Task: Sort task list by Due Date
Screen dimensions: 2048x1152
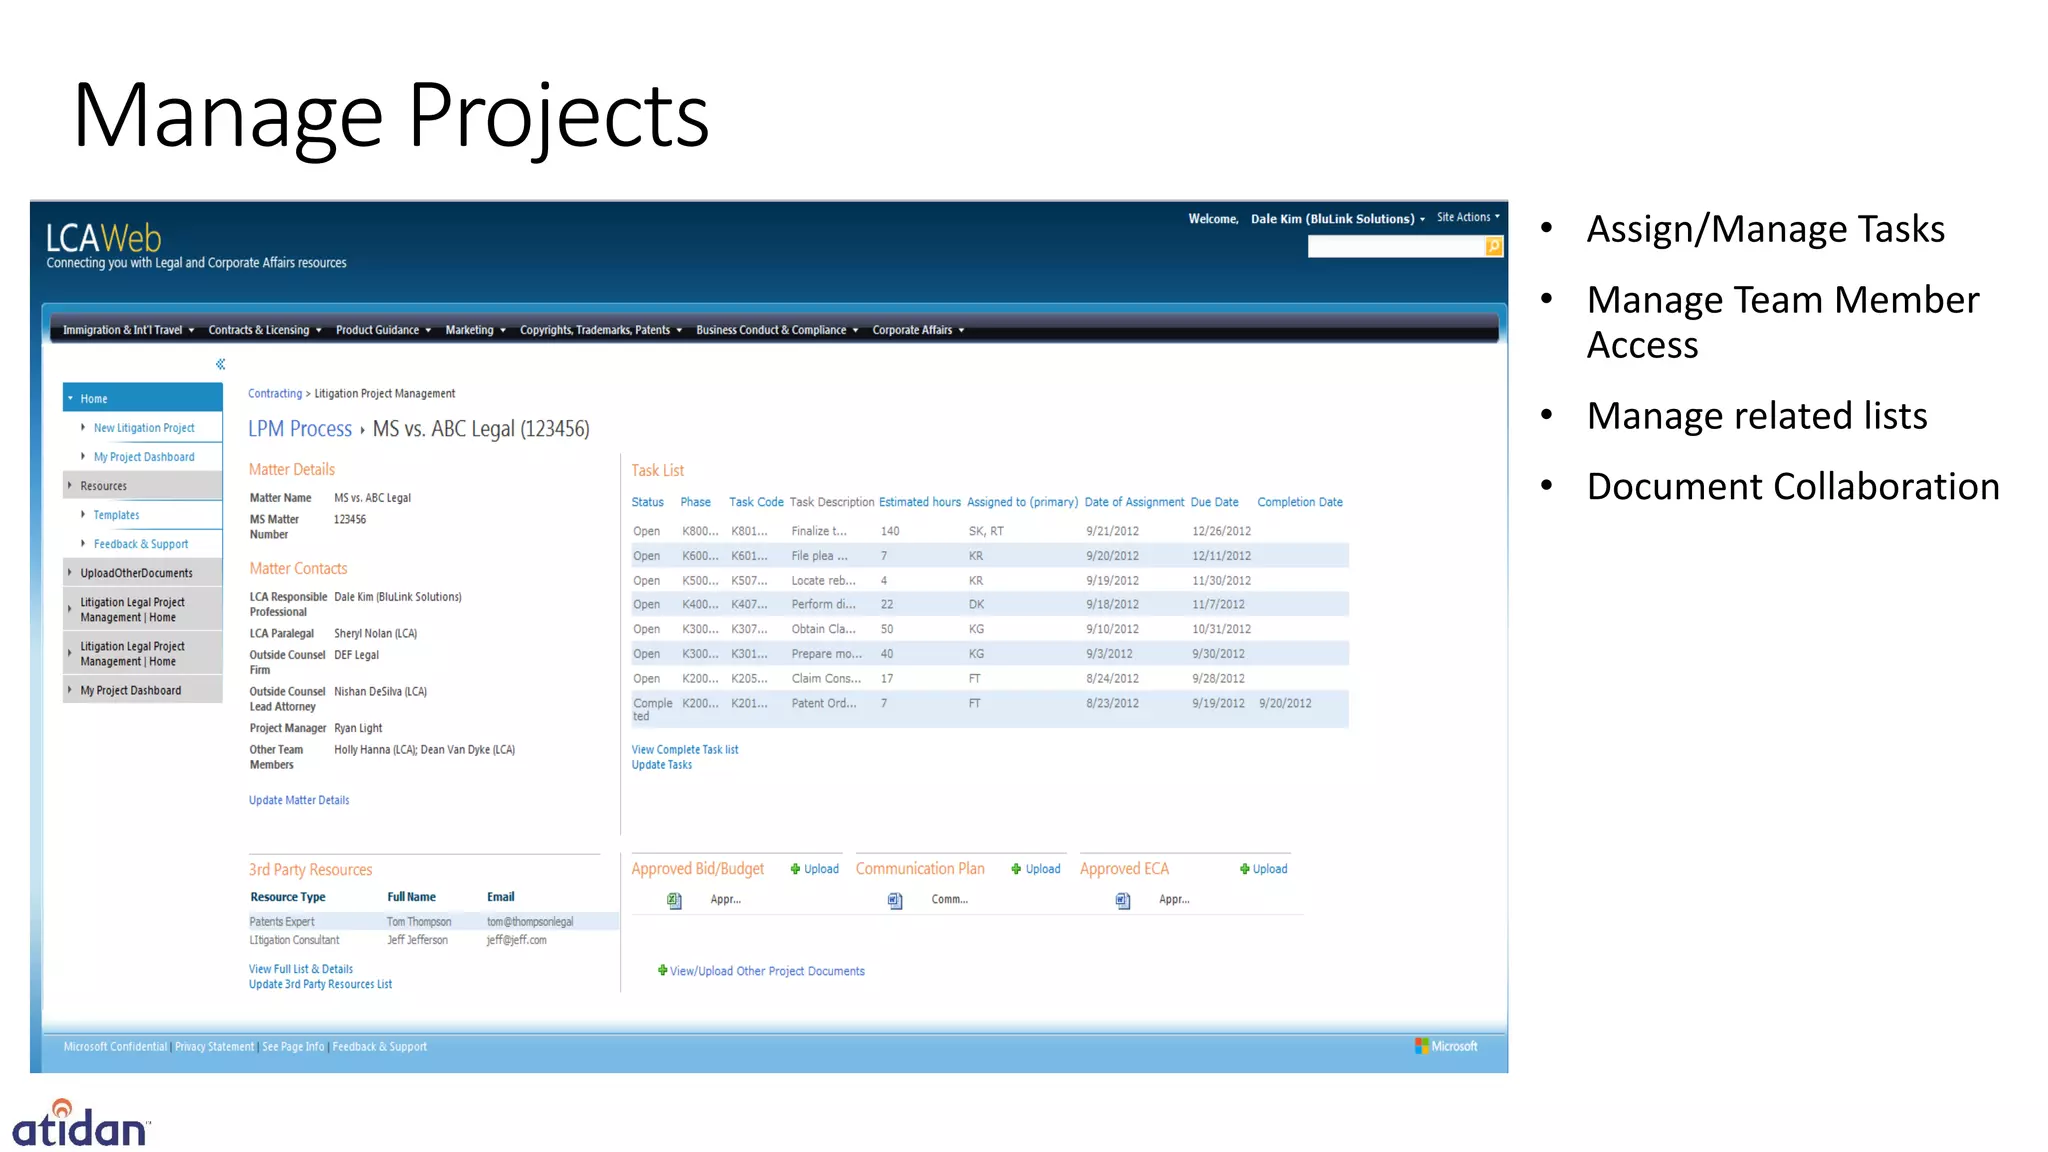Action: 1214,502
